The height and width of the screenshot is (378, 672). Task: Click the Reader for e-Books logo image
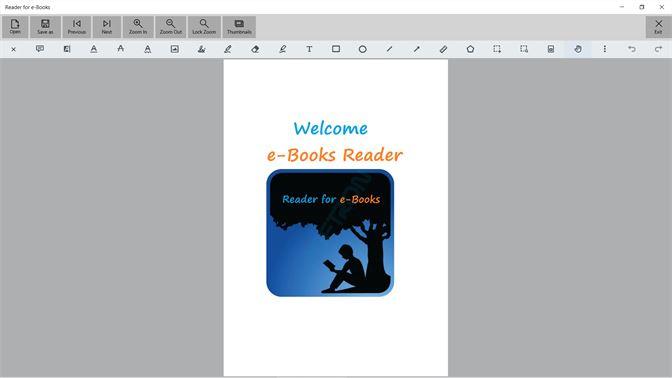330,233
